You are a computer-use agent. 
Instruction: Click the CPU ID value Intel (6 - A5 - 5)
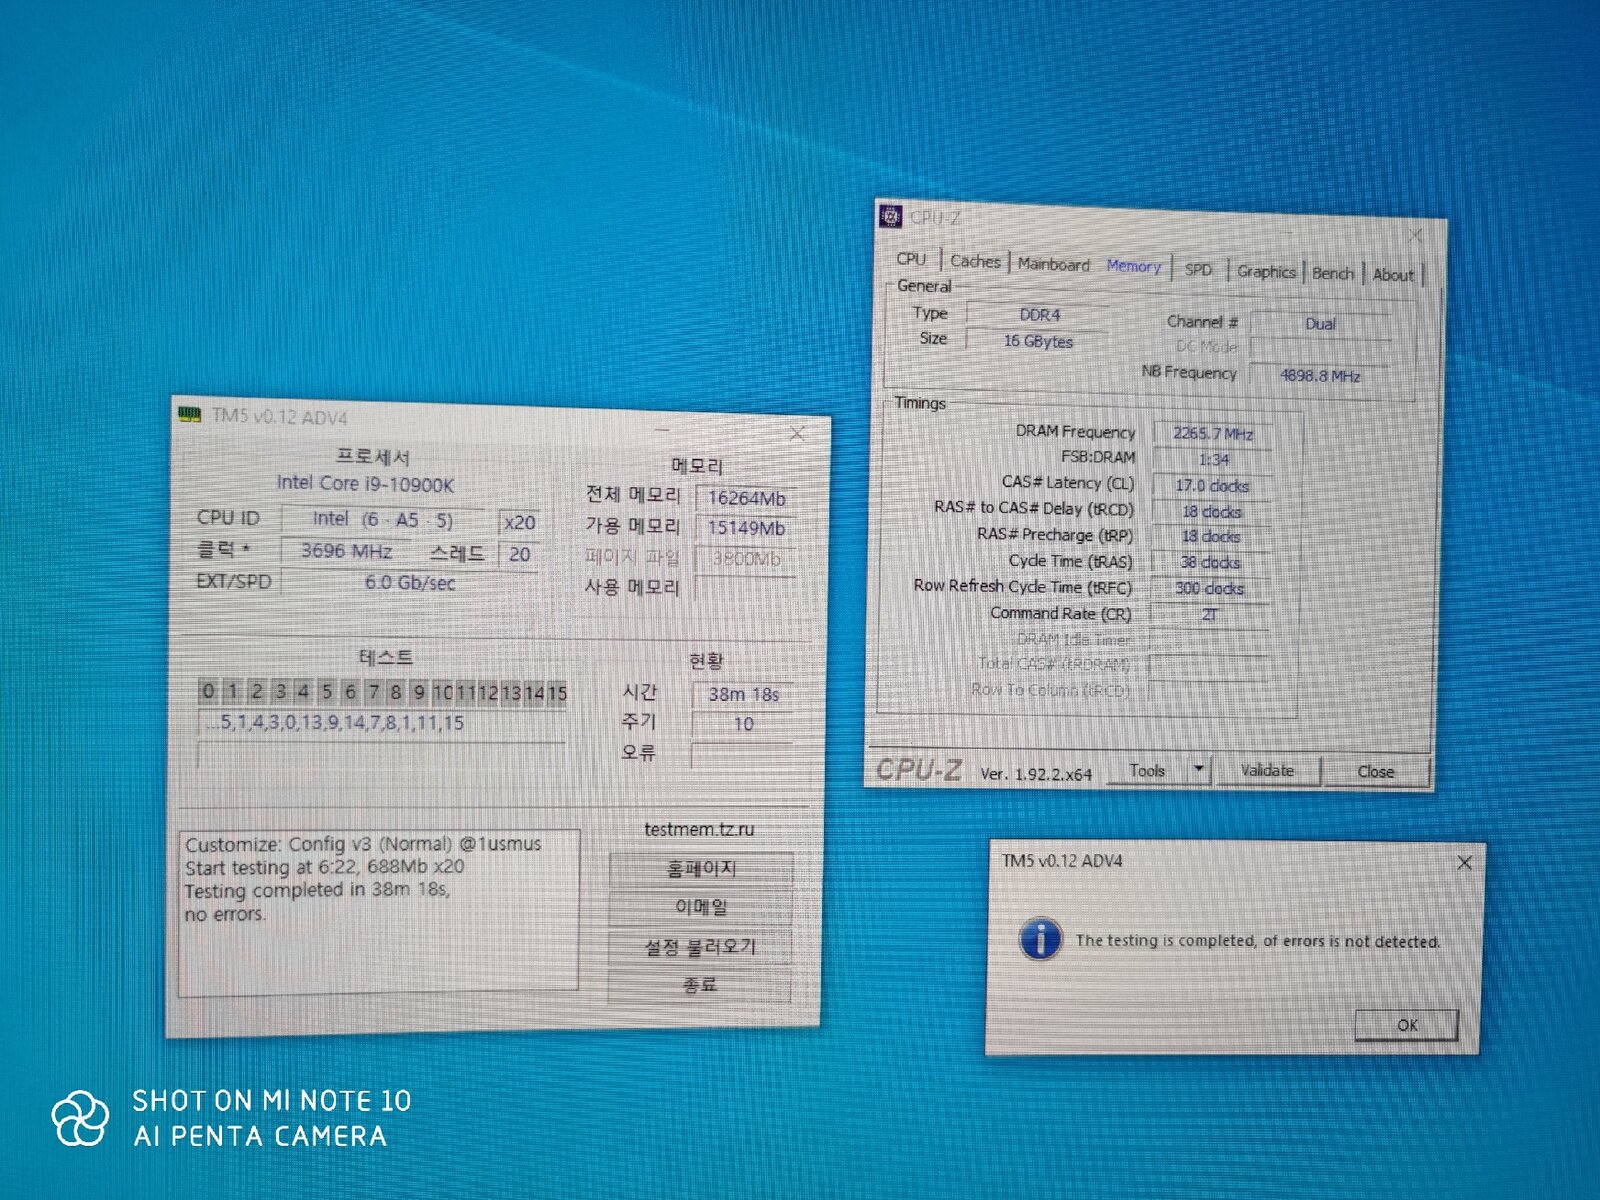point(383,519)
